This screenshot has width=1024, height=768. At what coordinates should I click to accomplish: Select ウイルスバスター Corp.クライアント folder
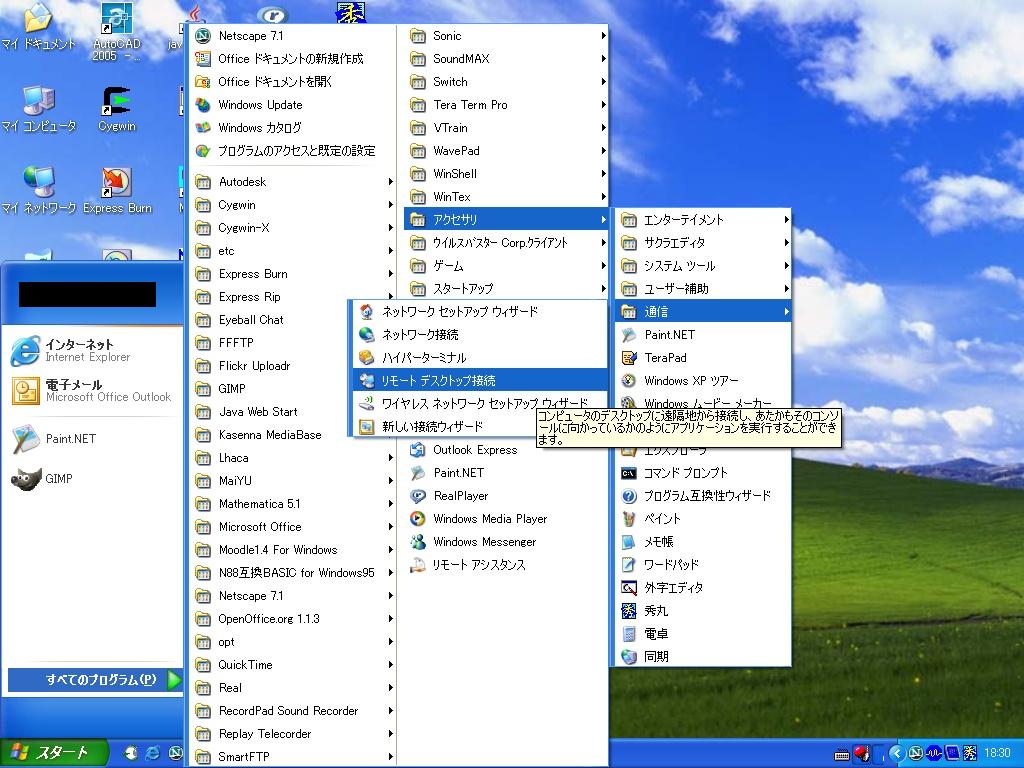506,243
